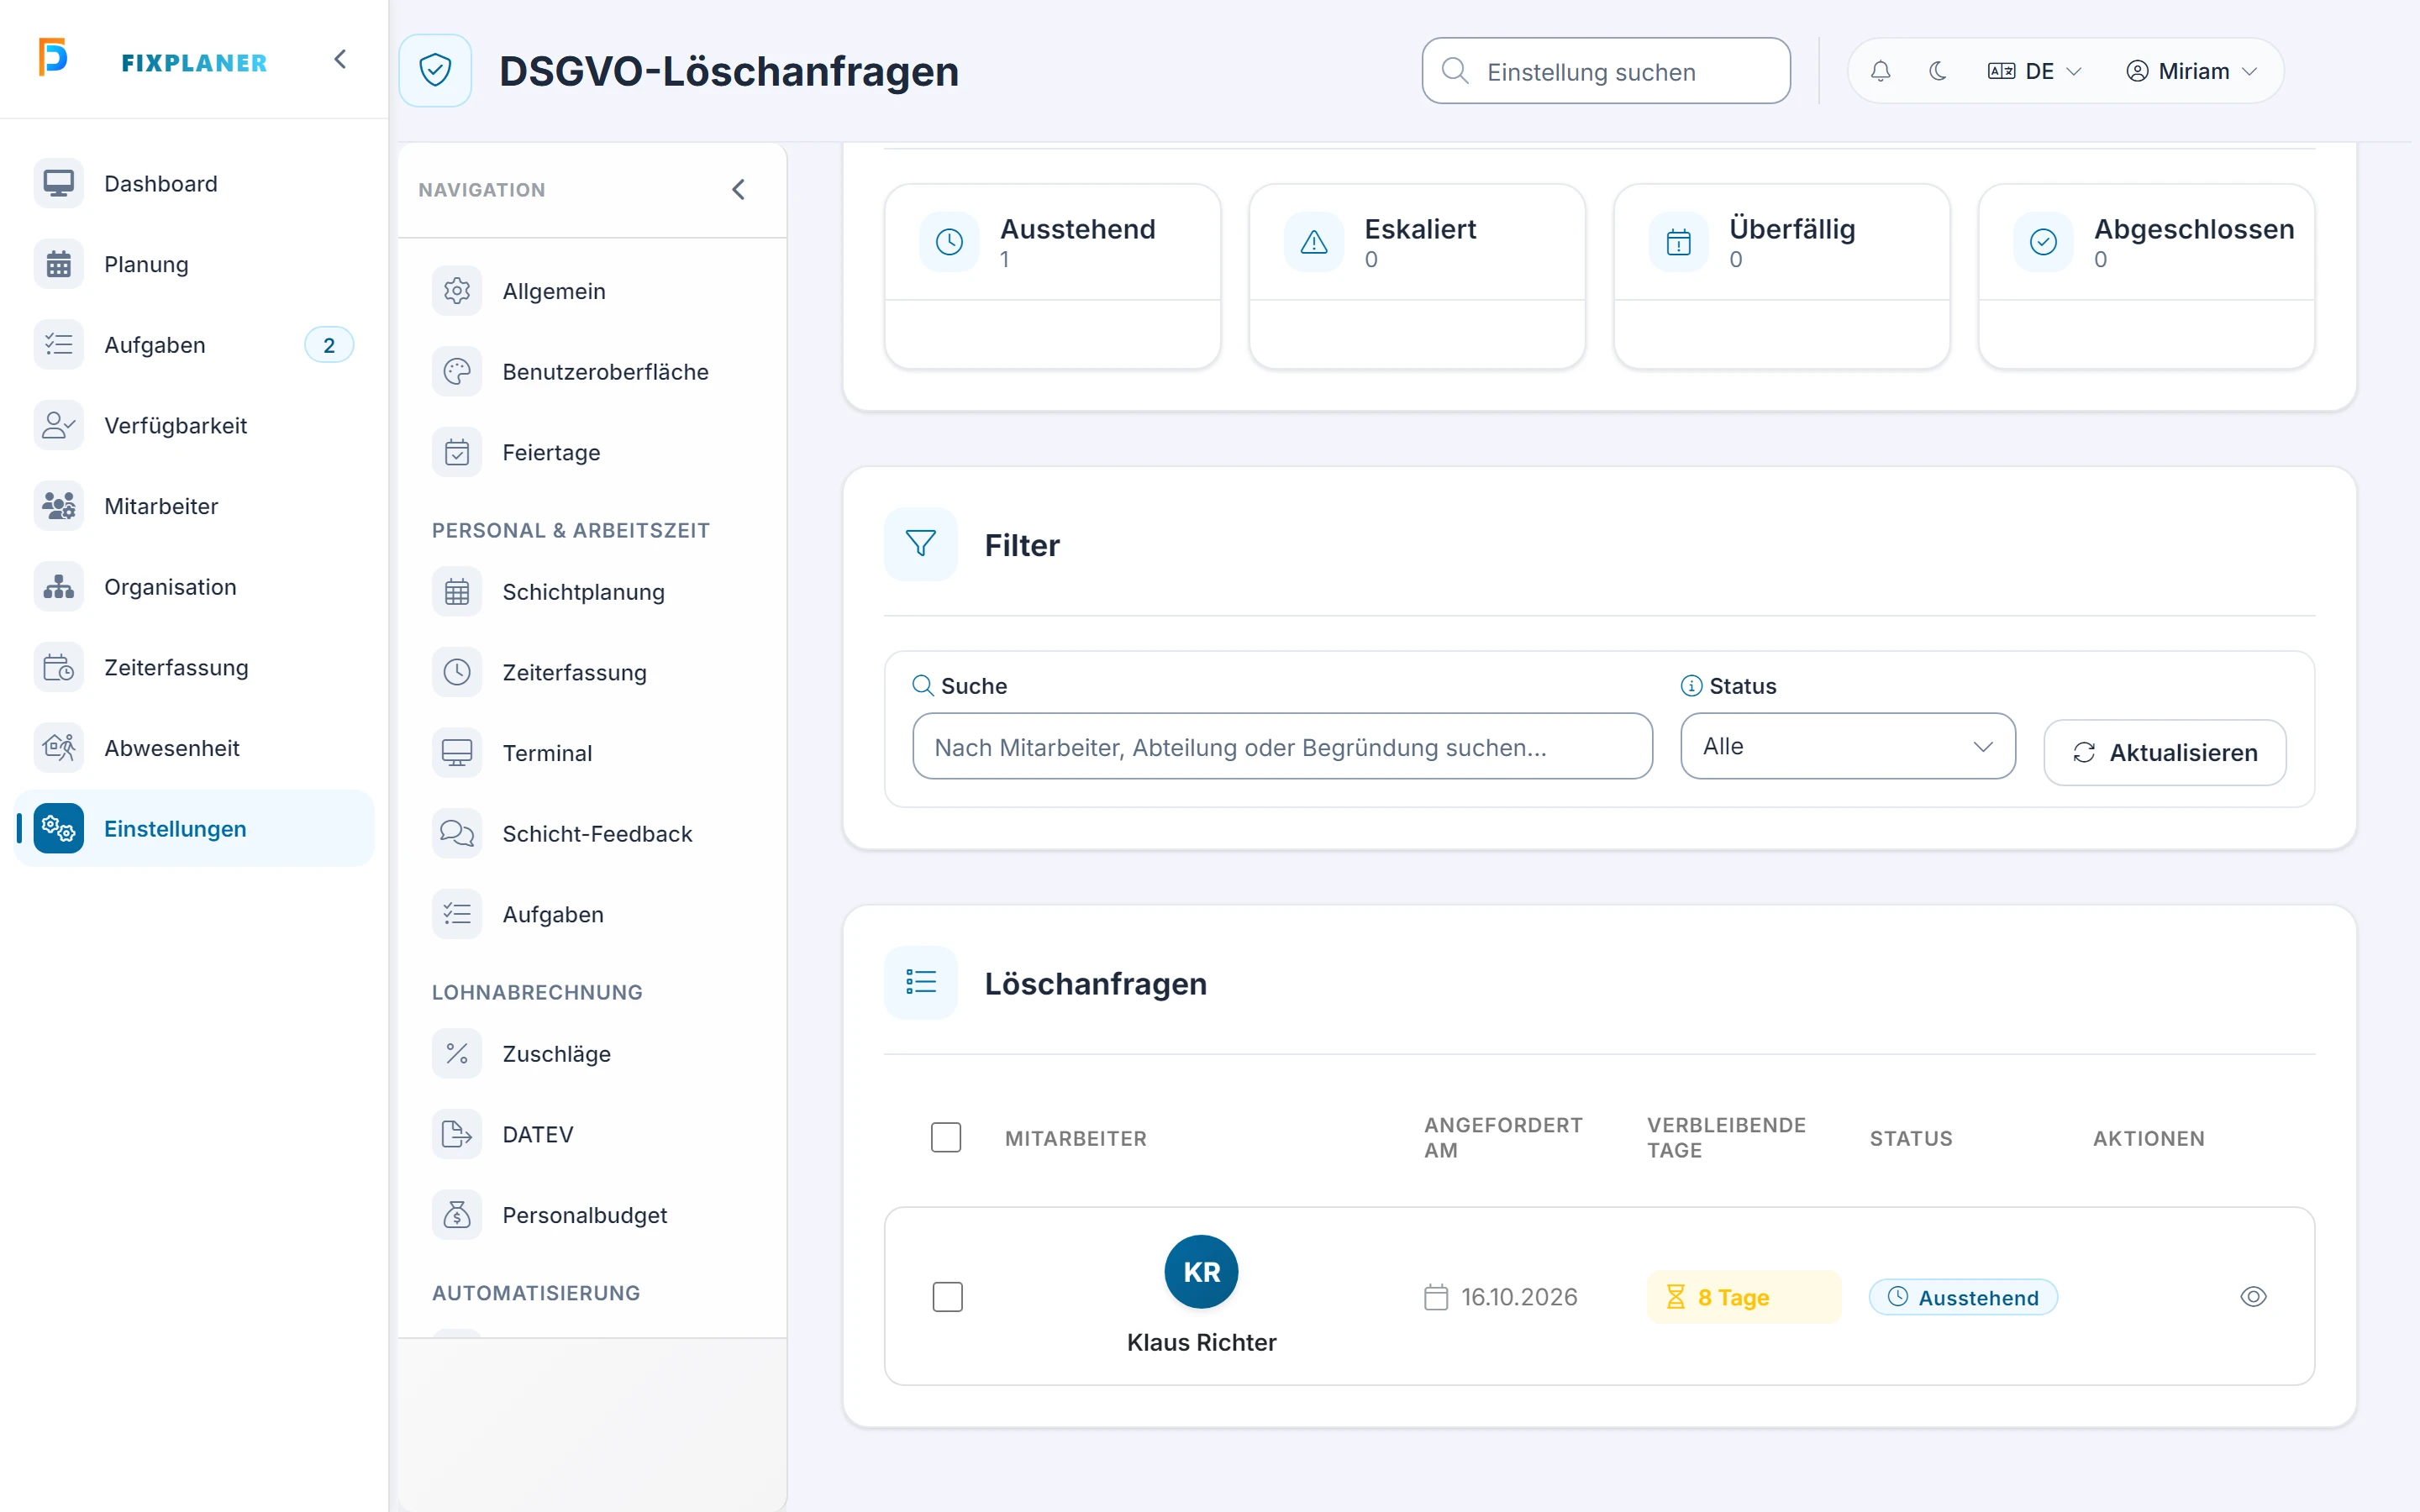
Task: Click the Ausstehend status card
Action: (1052, 276)
